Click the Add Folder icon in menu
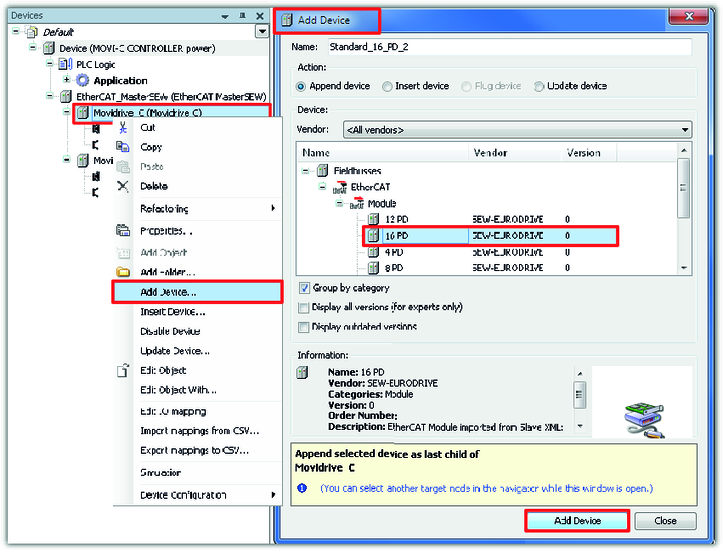The height and width of the screenshot is (553, 723). click(x=123, y=272)
